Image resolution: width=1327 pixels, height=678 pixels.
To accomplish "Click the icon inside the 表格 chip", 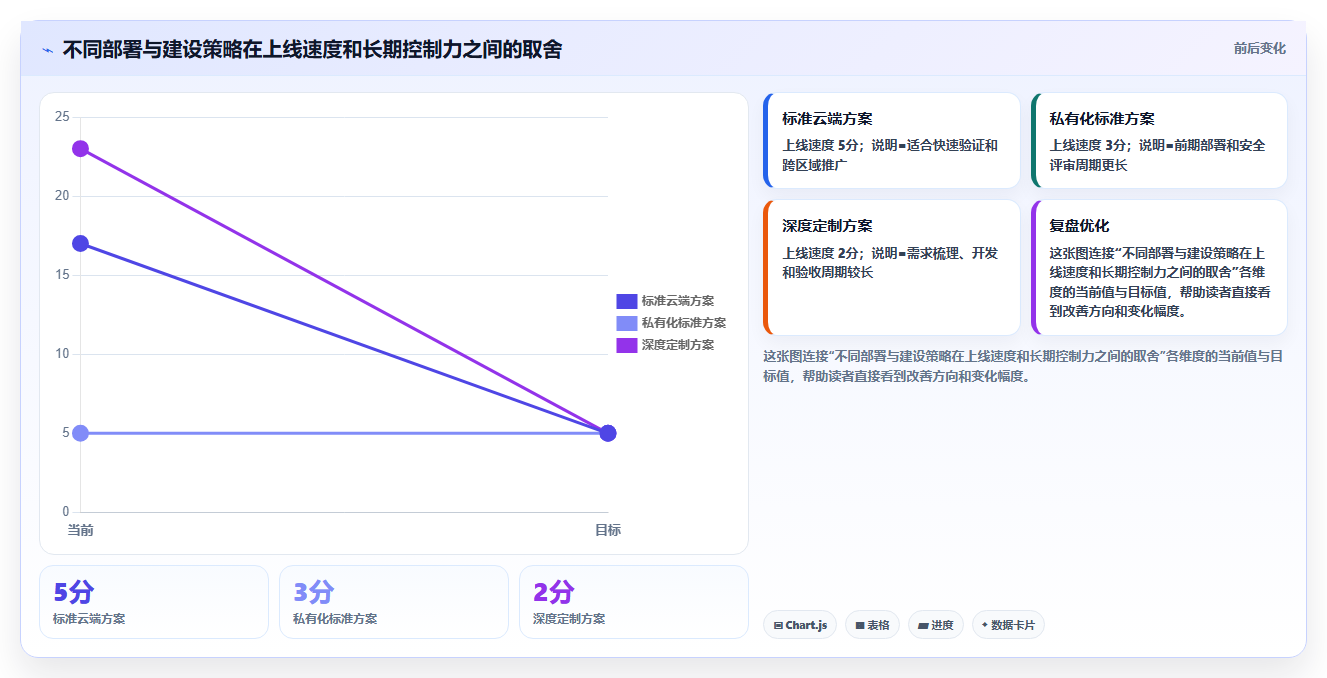I will [x=860, y=626].
